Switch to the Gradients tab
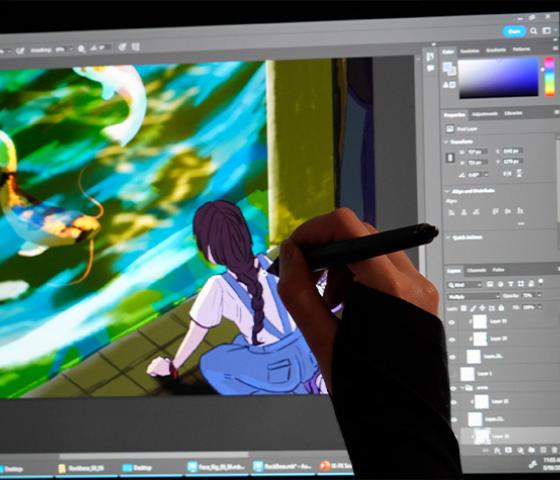The height and width of the screenshot is (480, 560). click(x=496, y=50)
